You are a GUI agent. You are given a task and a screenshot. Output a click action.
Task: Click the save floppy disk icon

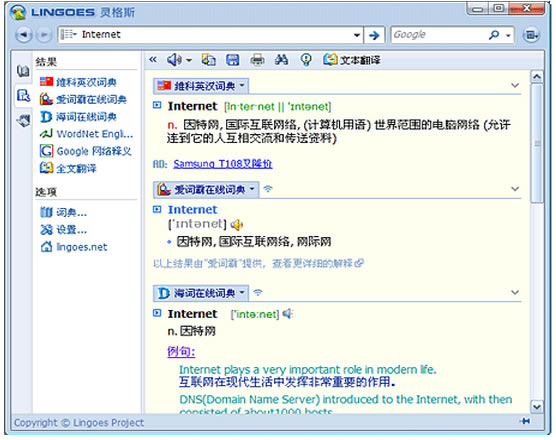[x=233, y=60]
